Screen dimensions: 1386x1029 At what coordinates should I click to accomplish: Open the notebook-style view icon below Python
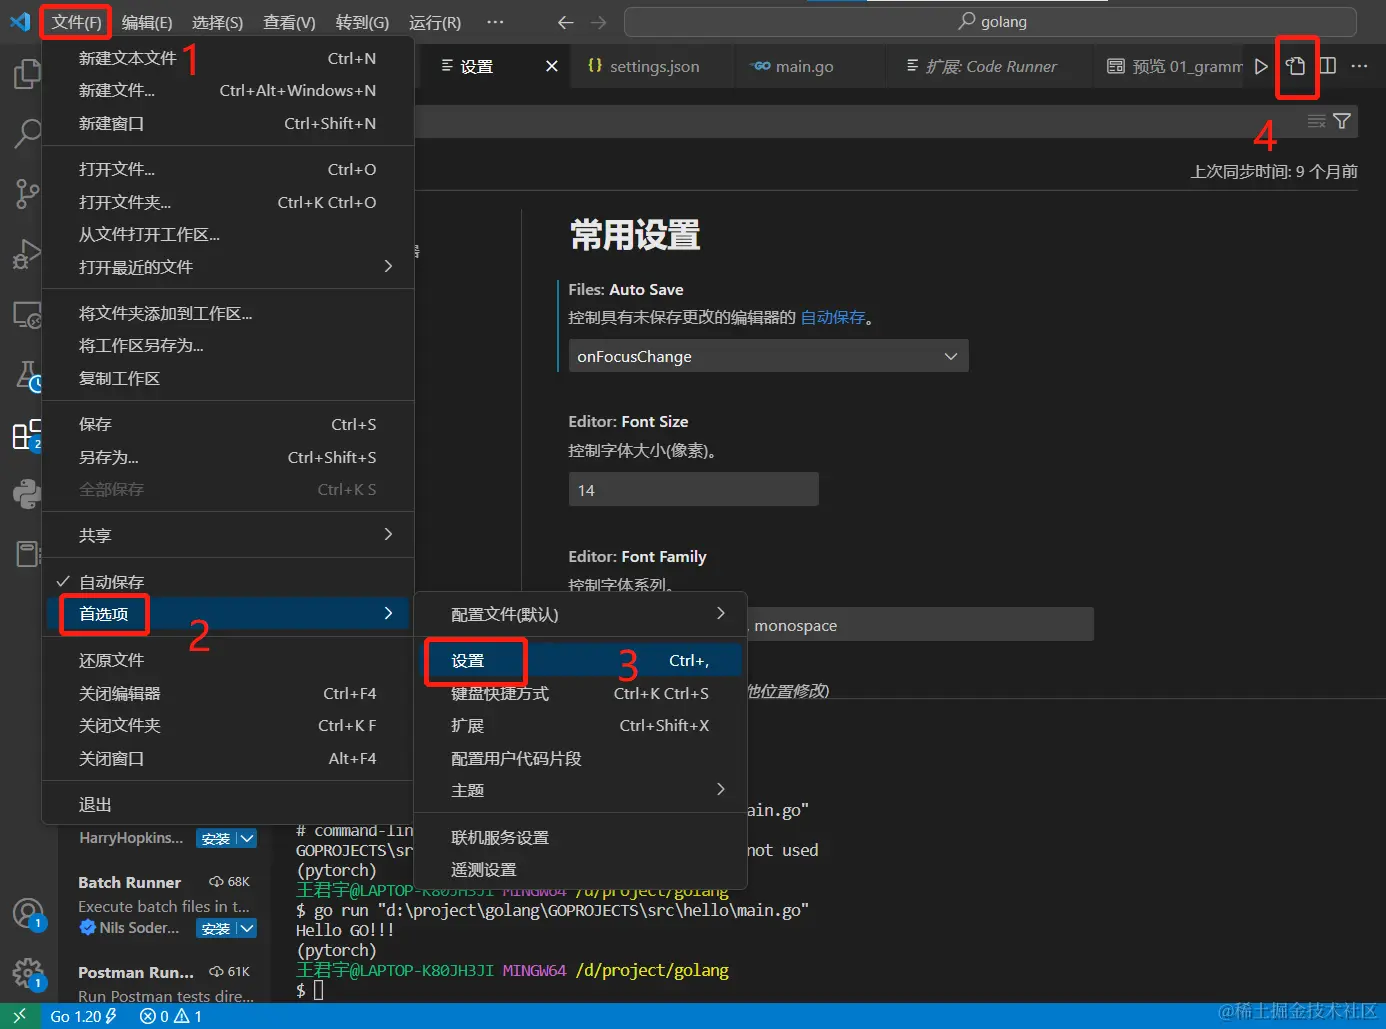[27, 553]
